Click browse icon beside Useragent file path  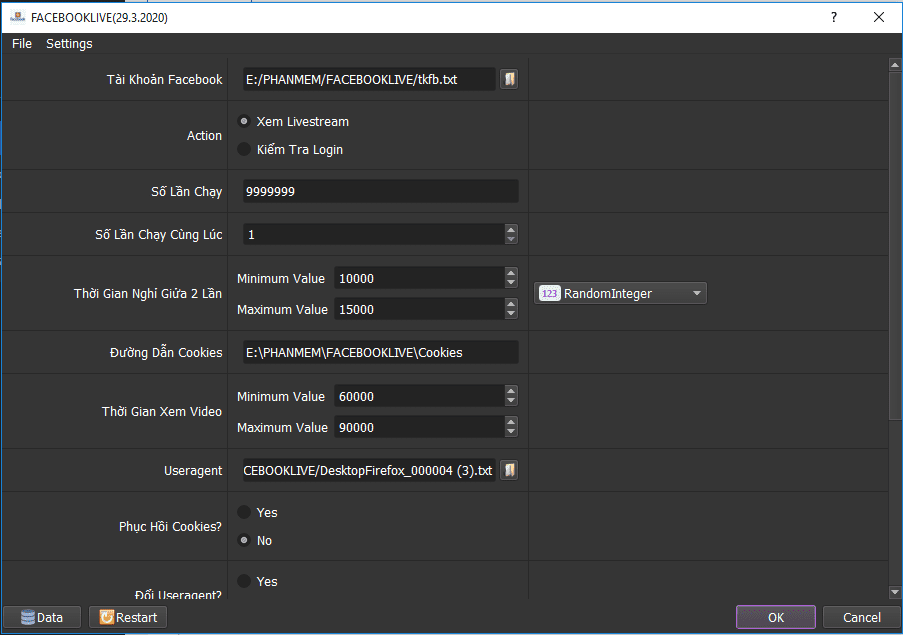click(509, 470)
